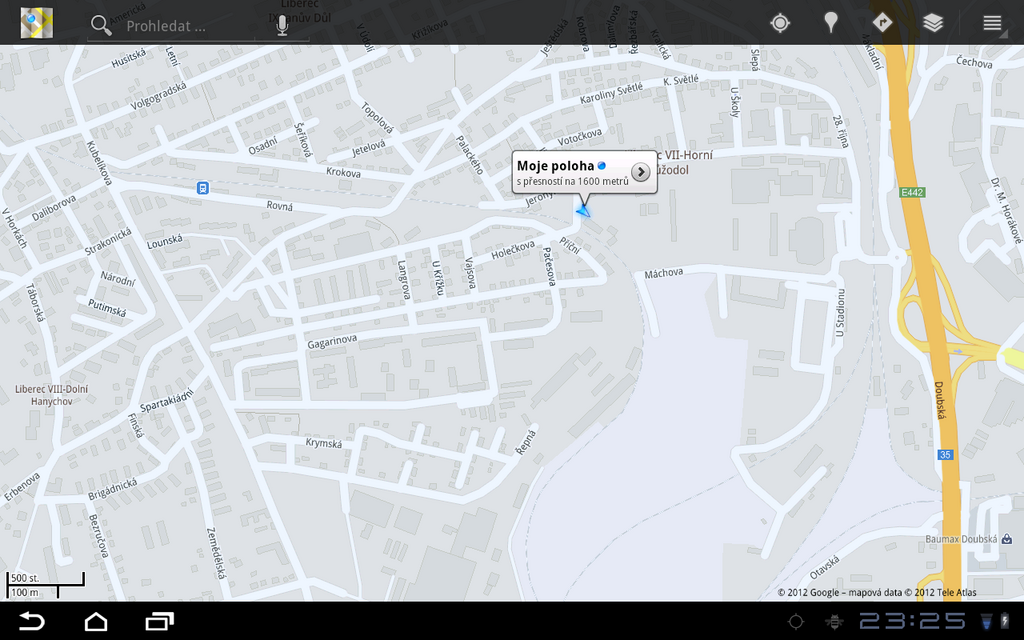This screenshot has height=640, width=1024.
Task: Center map on my location
Action: click(780, 23)
